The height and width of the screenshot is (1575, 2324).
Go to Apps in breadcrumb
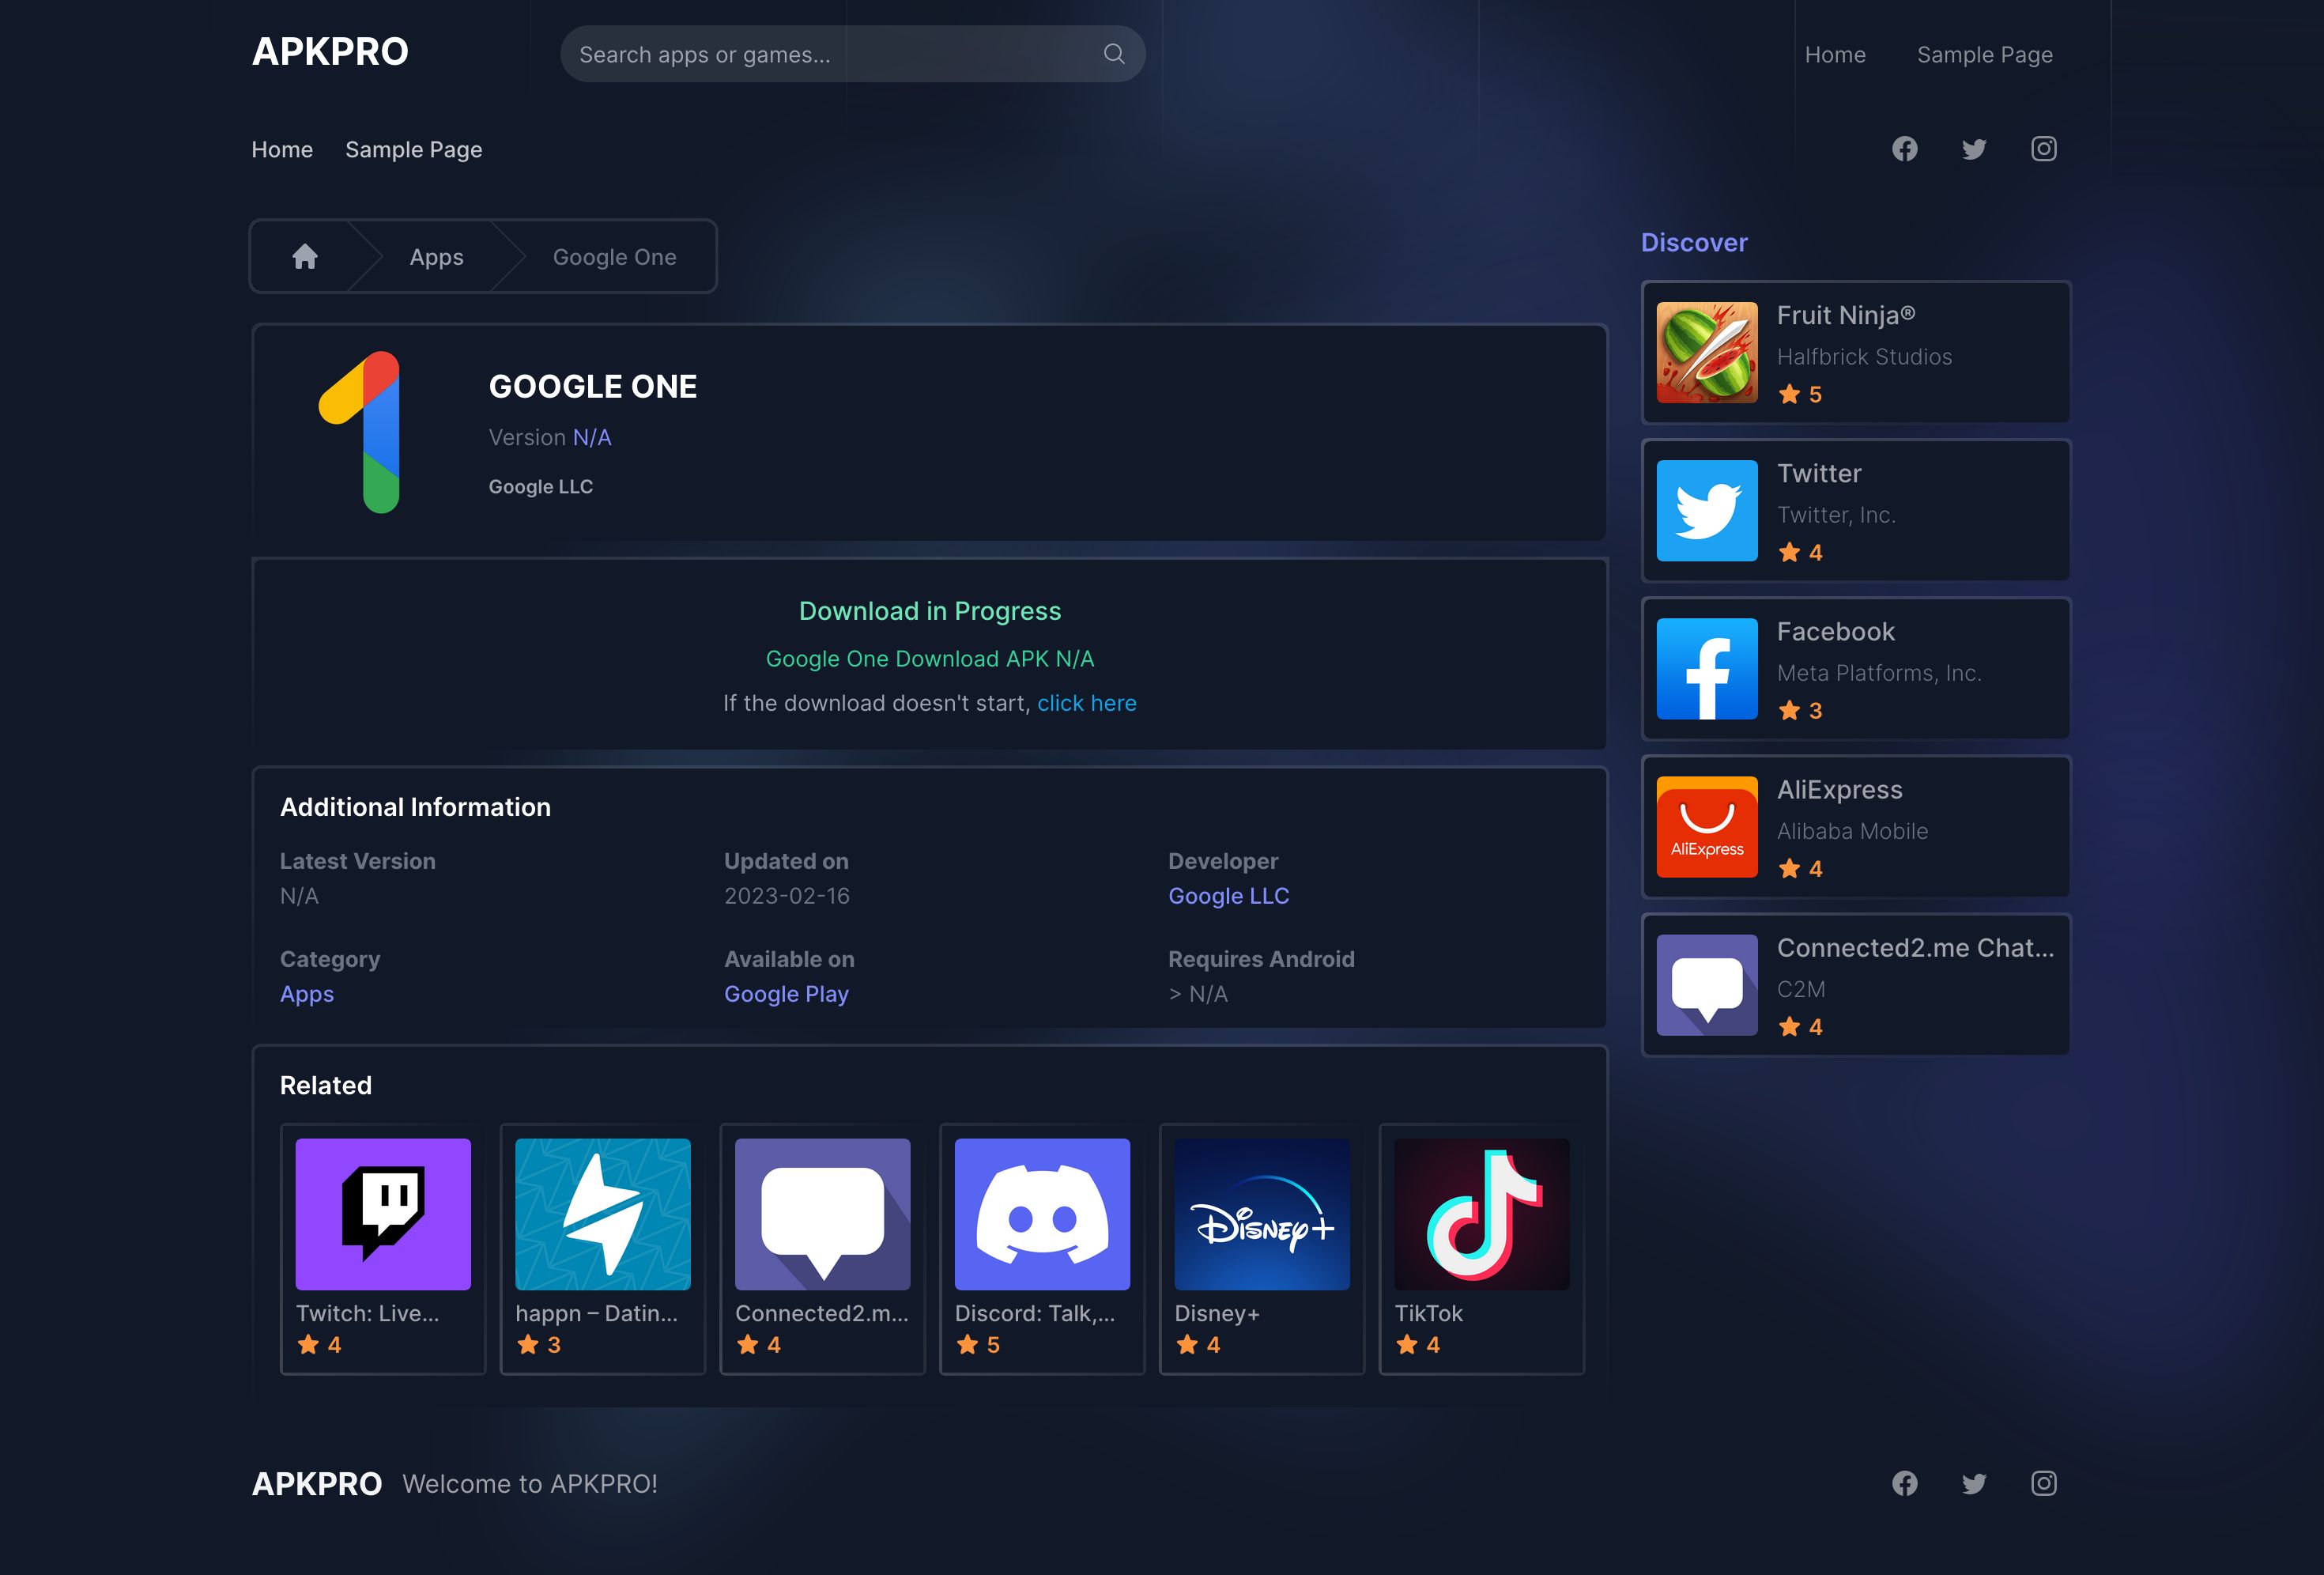pyautogui.click(x=436, y=257)
